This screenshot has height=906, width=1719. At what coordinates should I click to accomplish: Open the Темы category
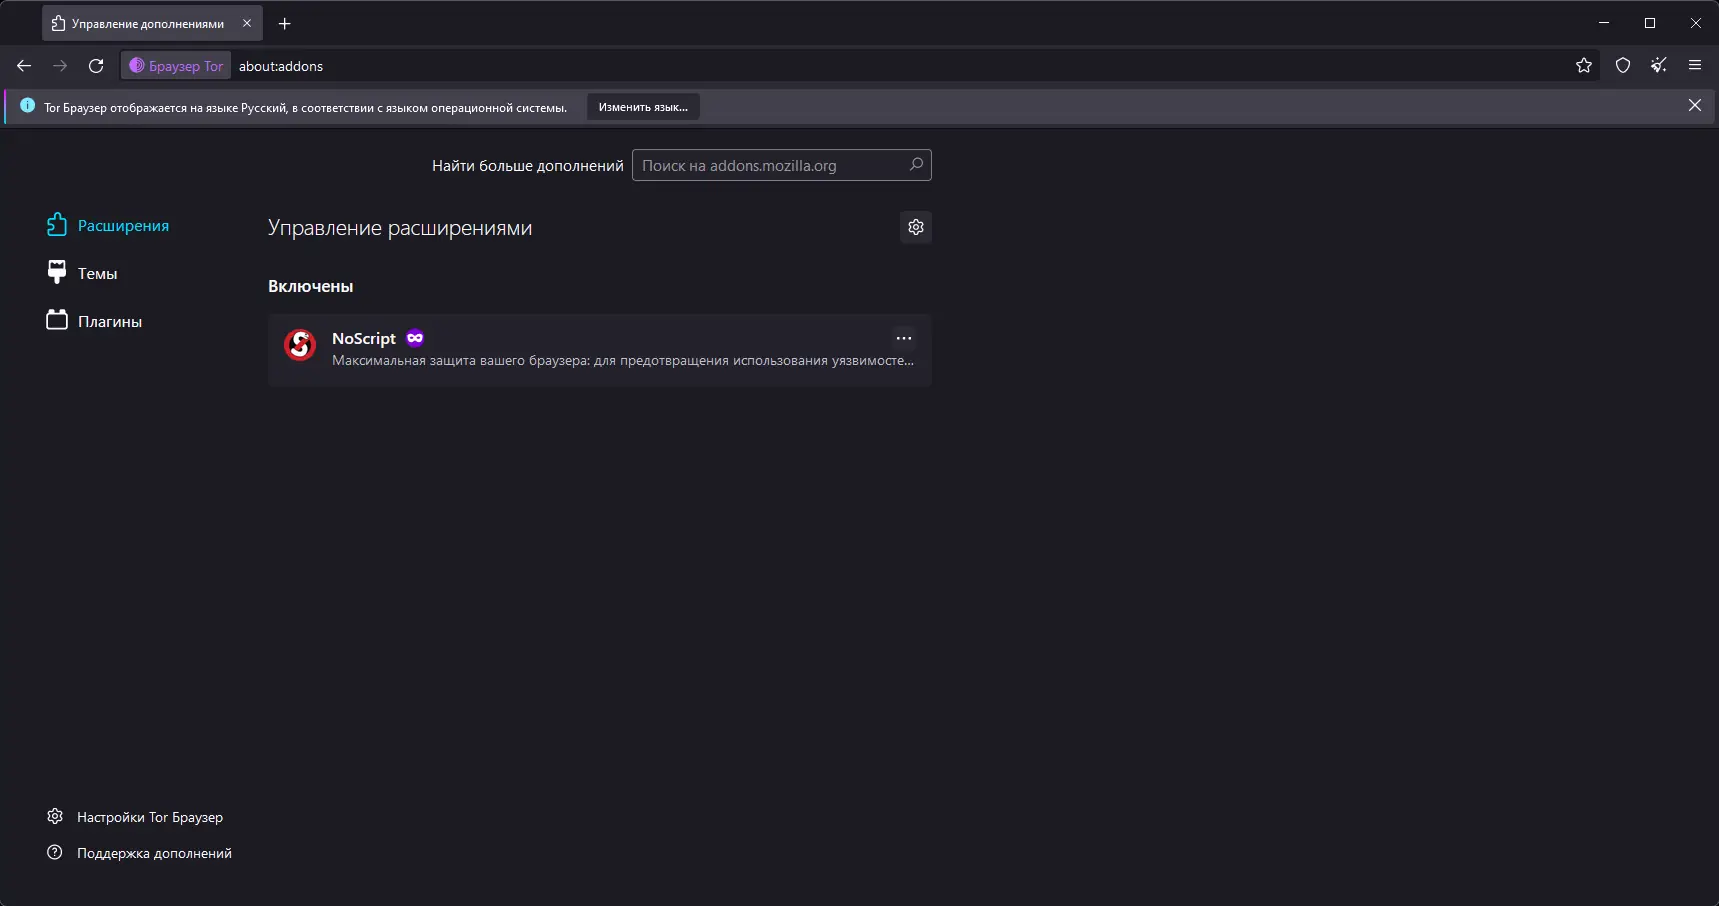click(x=82, y=273)
